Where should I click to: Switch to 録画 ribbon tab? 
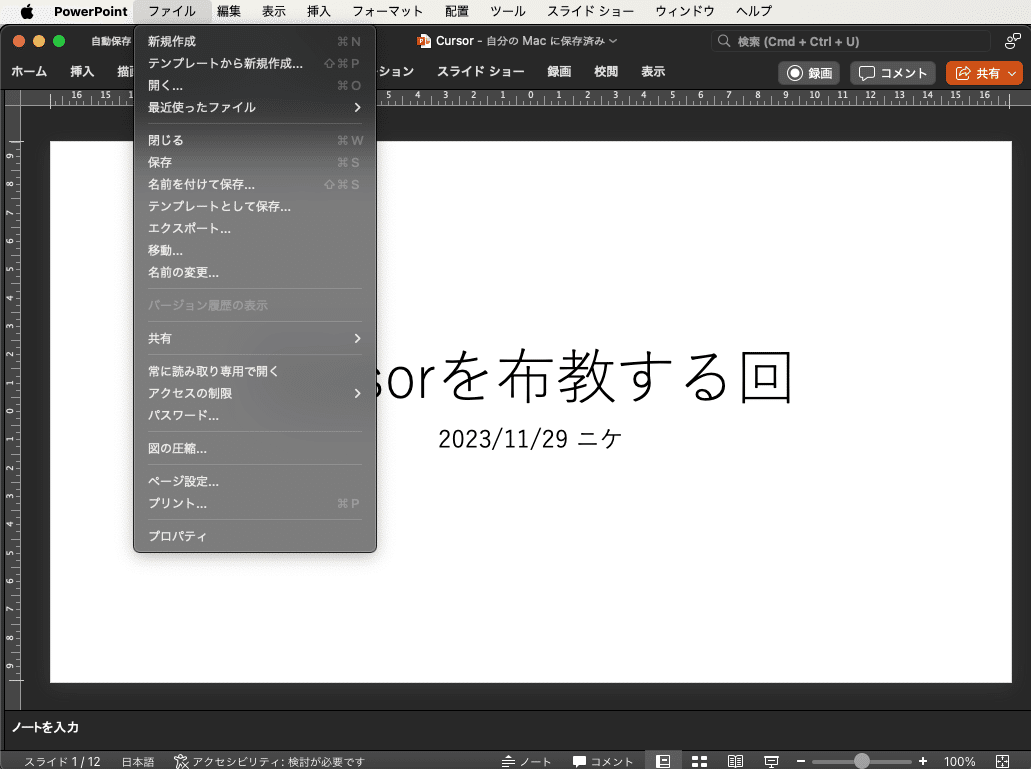coord(559,72)
